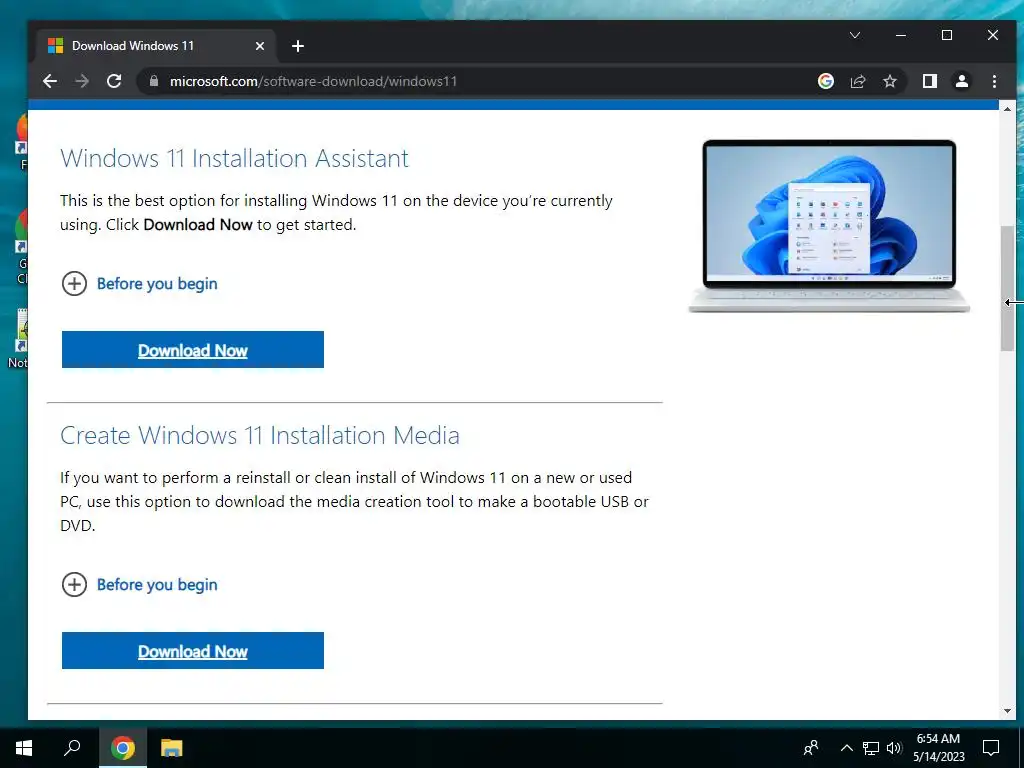This screenshot has height=768, width=1024.
Task: Click the Windows 11 laptop image
Action: [829, 225]
